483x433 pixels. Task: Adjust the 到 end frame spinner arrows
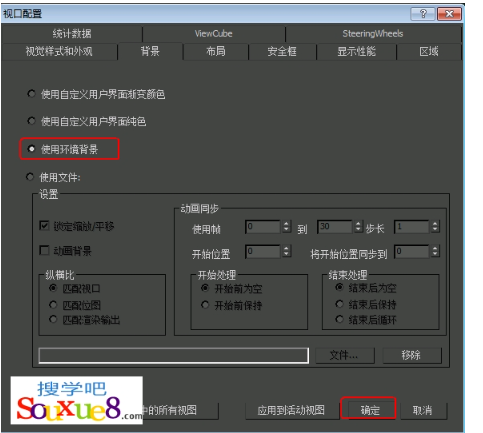(x=358, y=227)
